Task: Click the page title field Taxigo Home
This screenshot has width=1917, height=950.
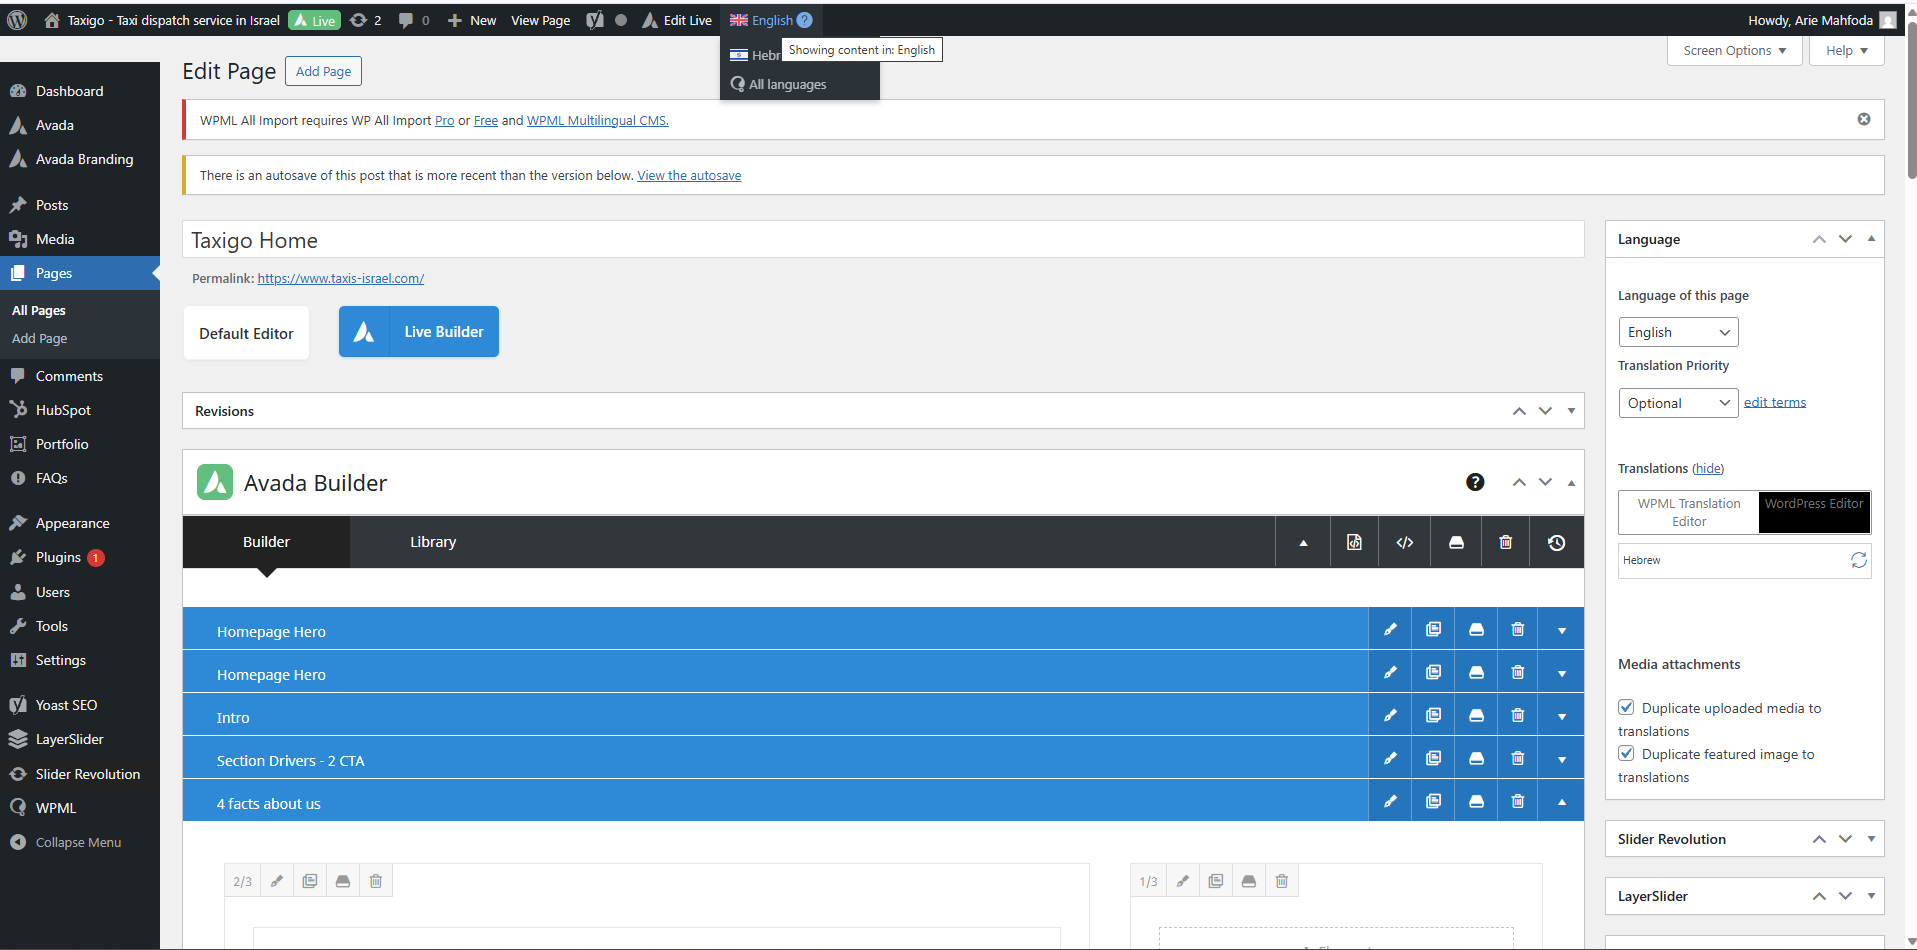Action: pyautogui.click(x=883, y=240)
